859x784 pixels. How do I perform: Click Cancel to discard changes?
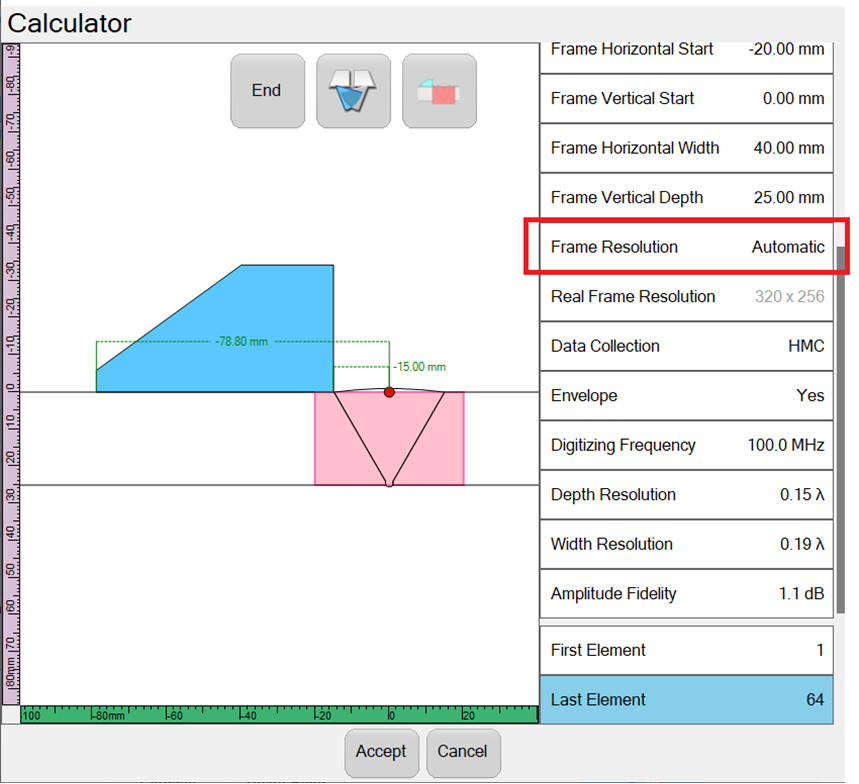pos(463,753)
